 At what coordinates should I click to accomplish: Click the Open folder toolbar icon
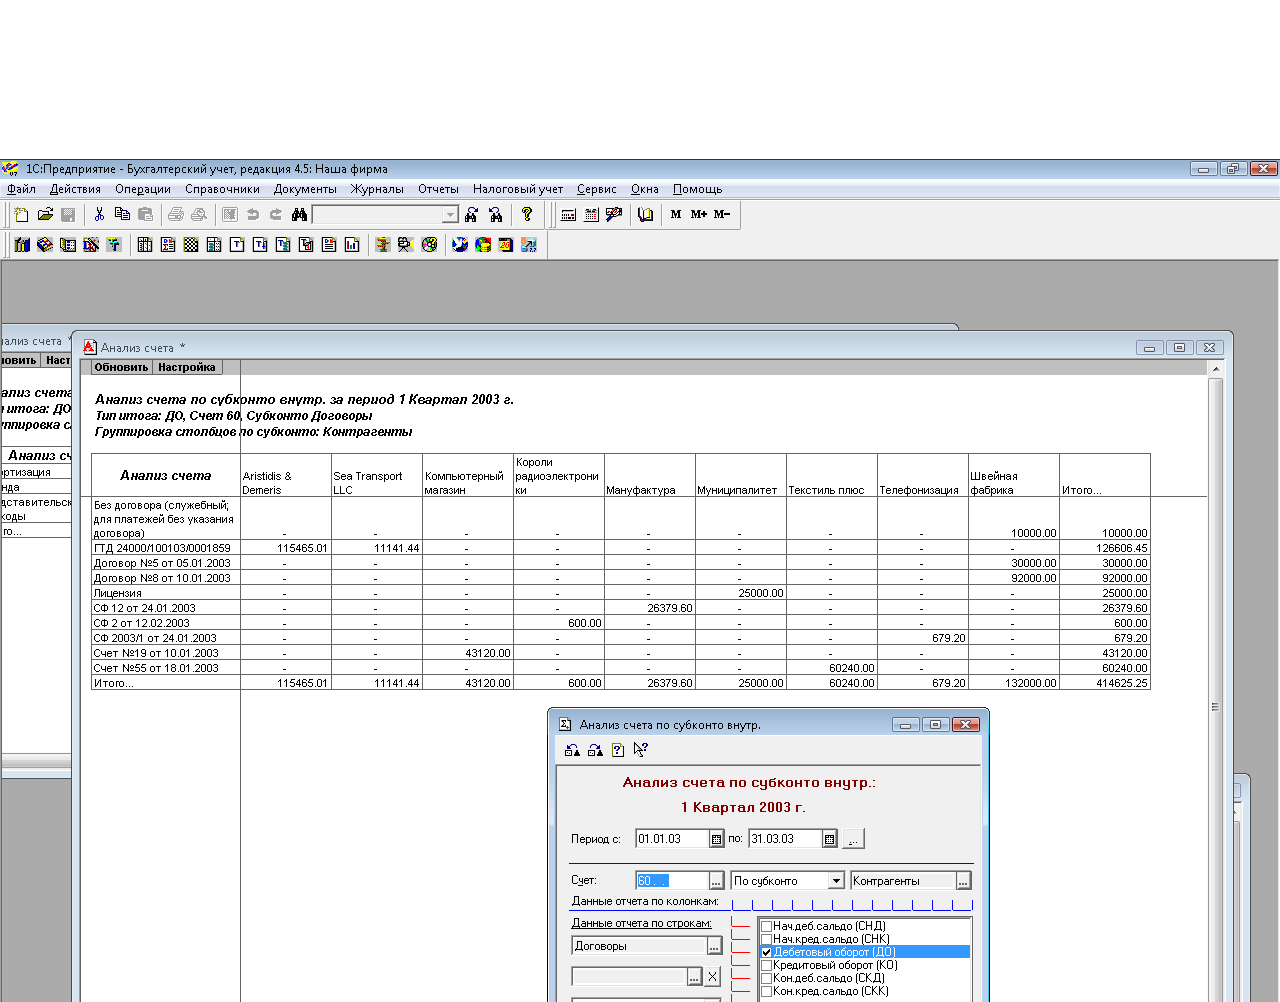45,214
